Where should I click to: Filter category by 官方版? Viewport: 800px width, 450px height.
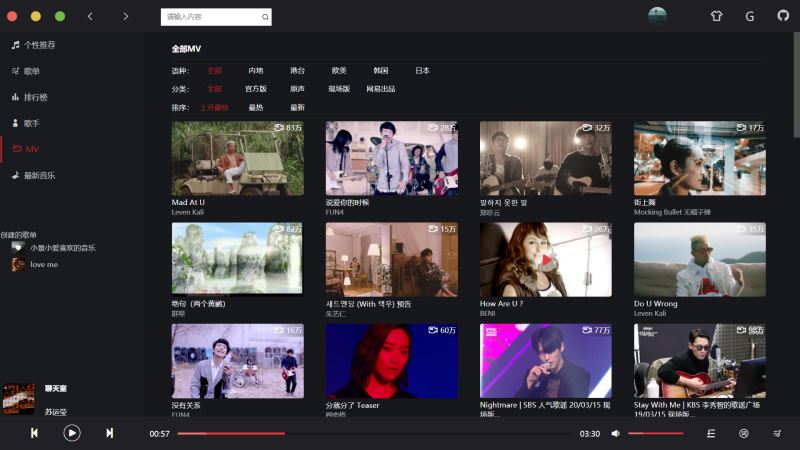(x=256, y=89)
